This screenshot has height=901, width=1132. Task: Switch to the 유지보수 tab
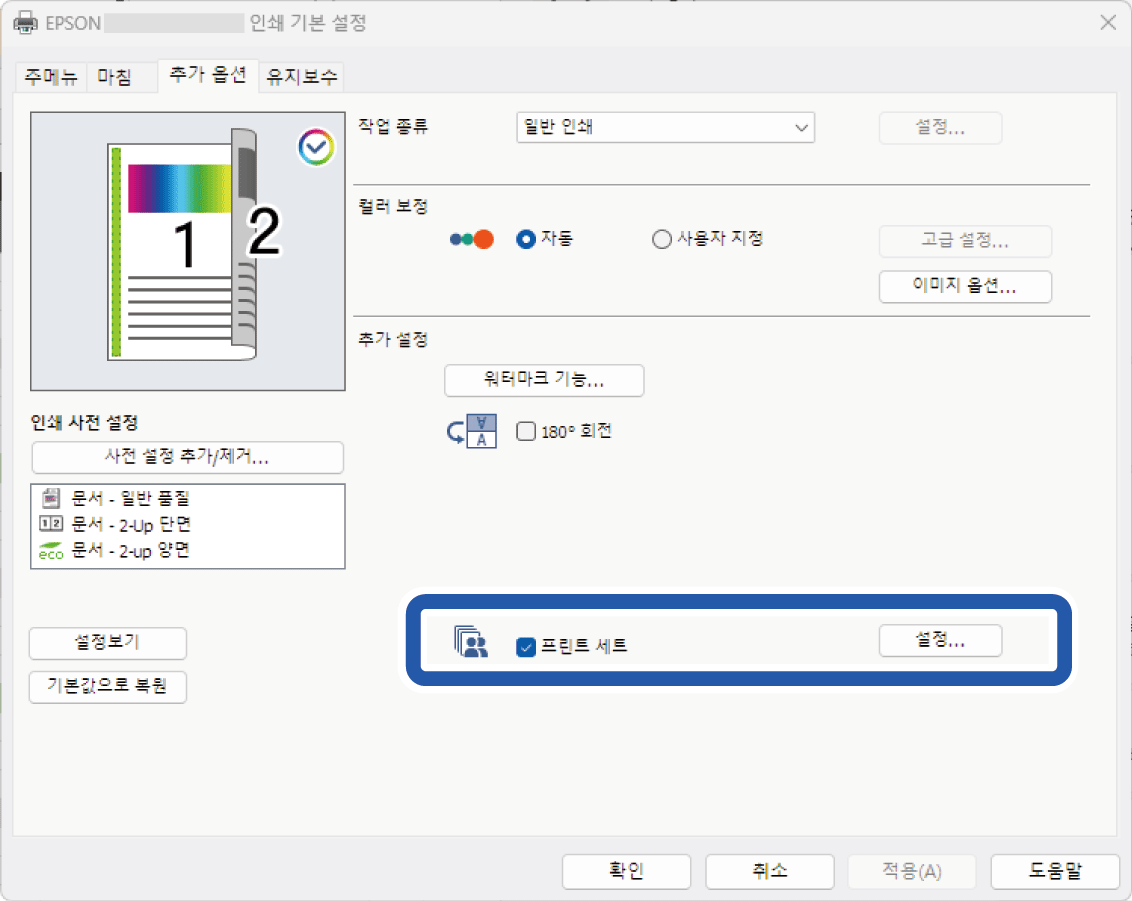pos(302,77)
